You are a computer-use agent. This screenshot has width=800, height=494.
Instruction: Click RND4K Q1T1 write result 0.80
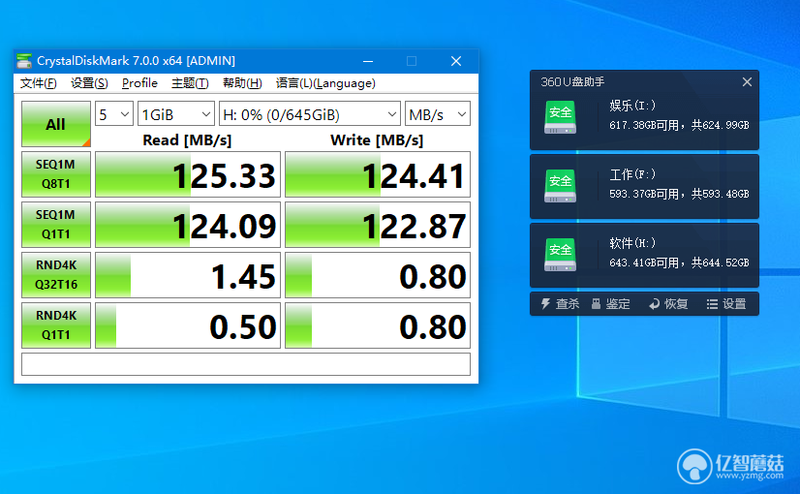click(x=378, y=325)
